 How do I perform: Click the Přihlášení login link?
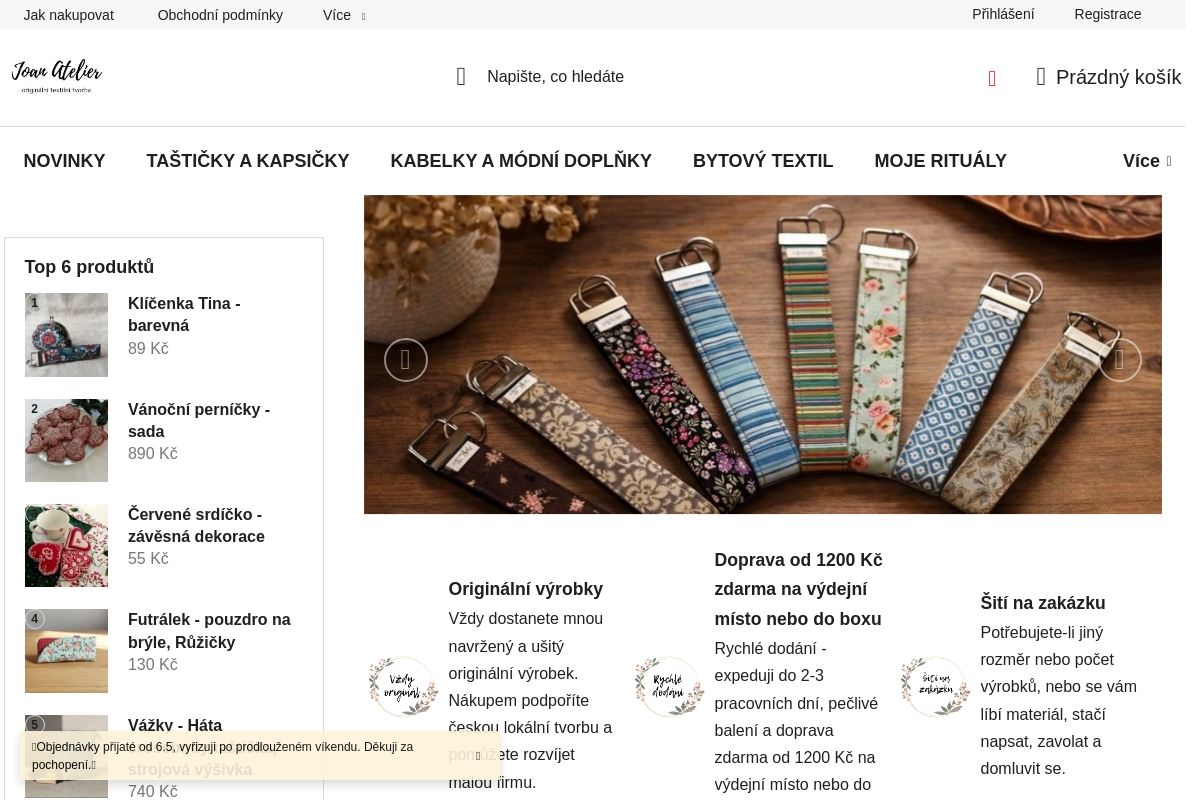[1003, 14]
